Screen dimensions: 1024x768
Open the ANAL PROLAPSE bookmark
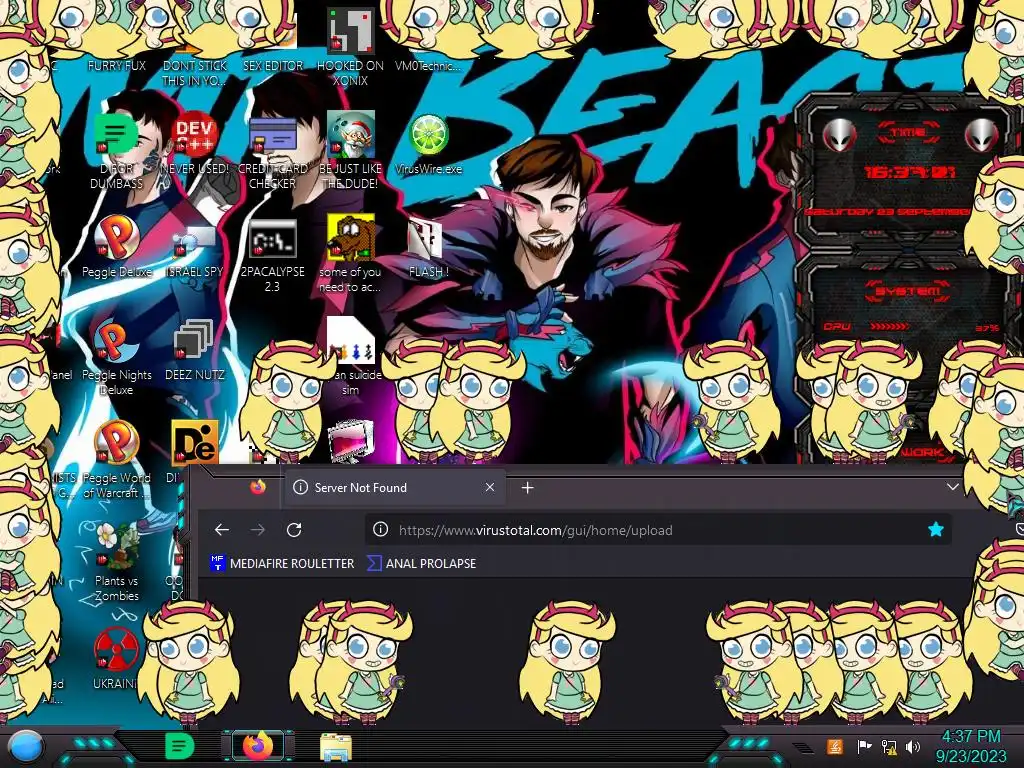coord(422,563)
